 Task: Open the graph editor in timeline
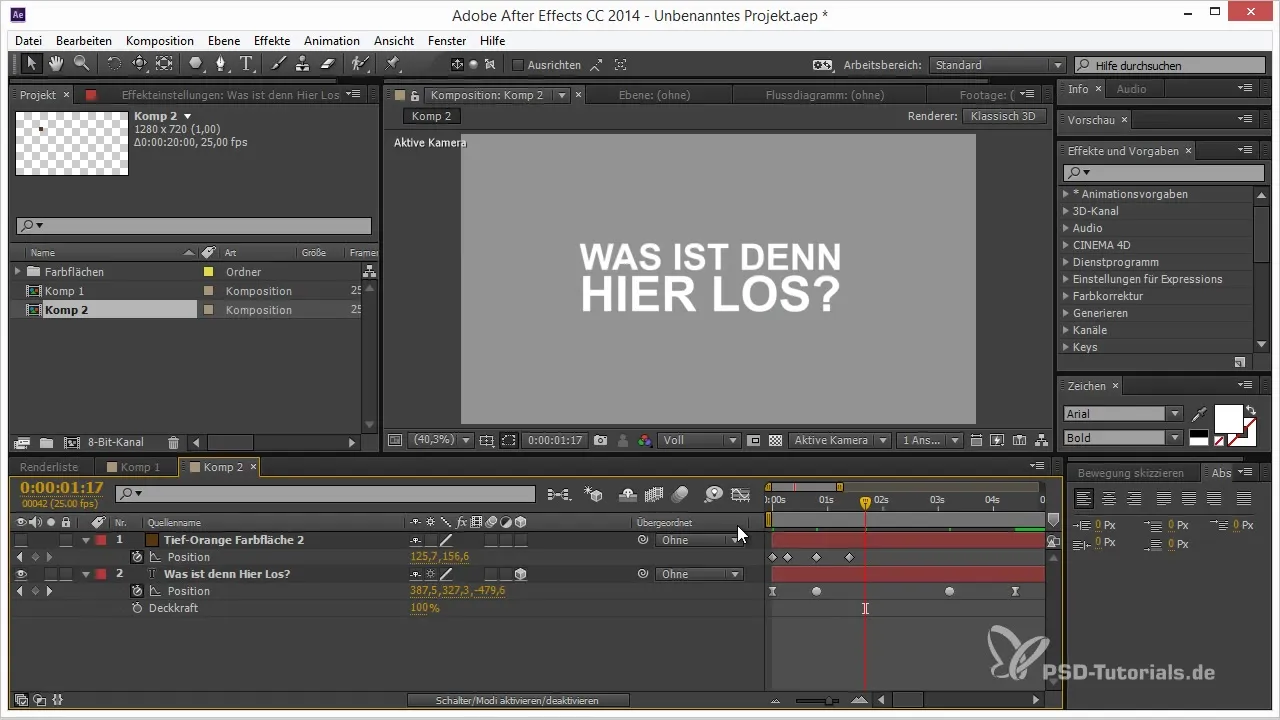point(741,494)
